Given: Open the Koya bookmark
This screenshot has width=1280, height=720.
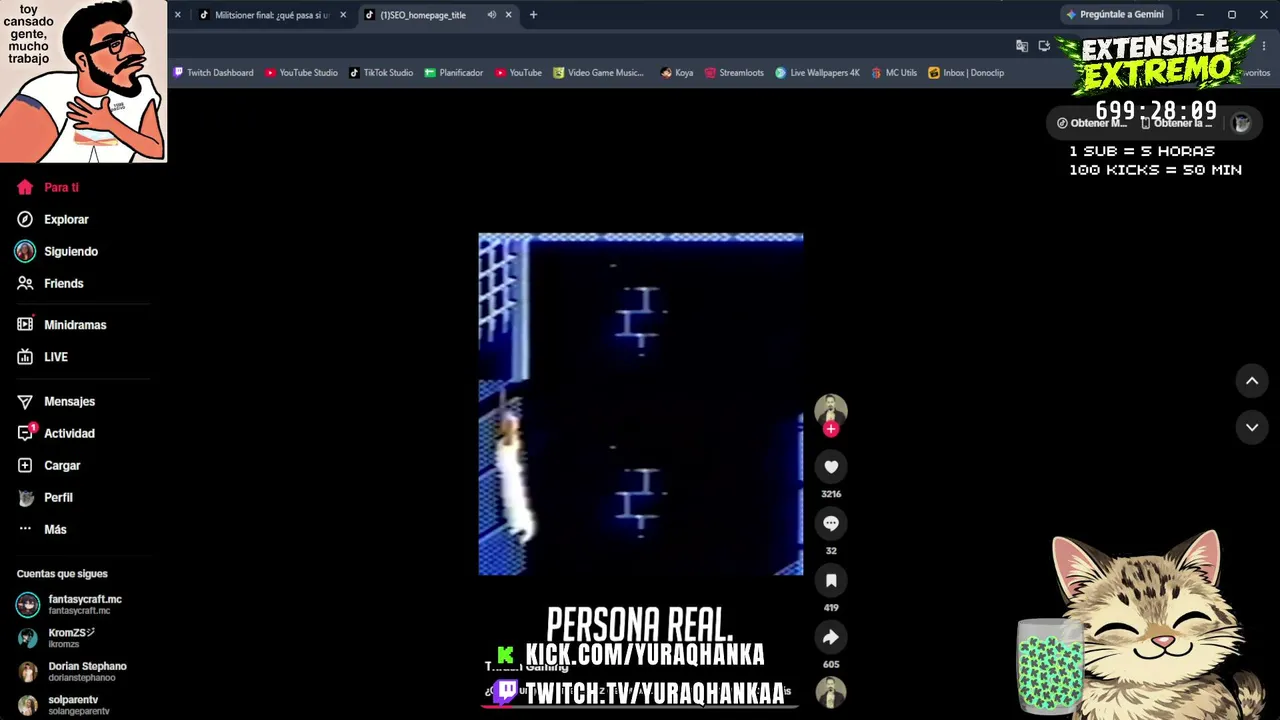Looking at the screenshot, I should point(677,73).
